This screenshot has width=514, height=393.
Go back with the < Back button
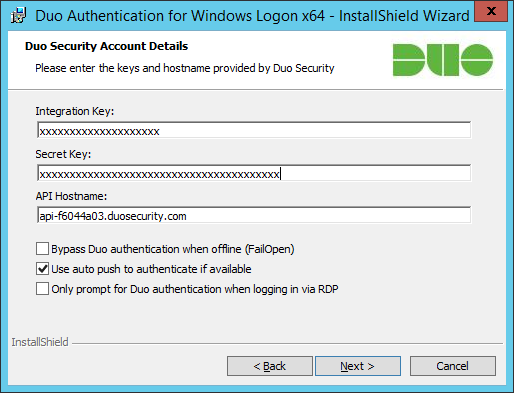point(270,366)
